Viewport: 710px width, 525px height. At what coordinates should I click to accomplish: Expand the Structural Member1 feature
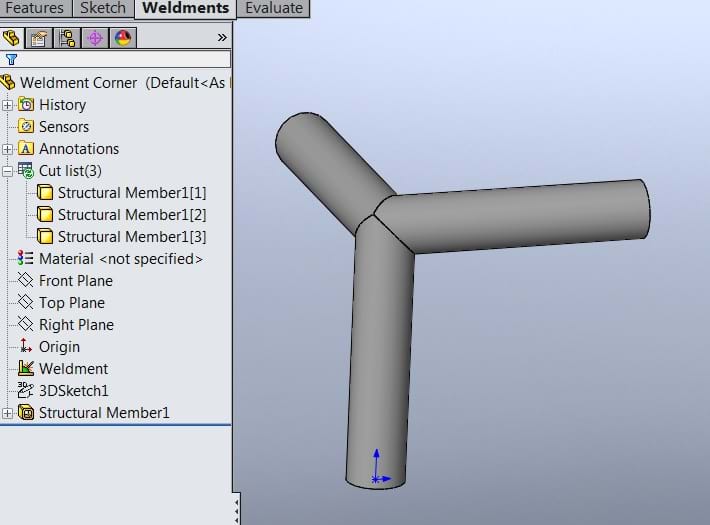(8, 413)
